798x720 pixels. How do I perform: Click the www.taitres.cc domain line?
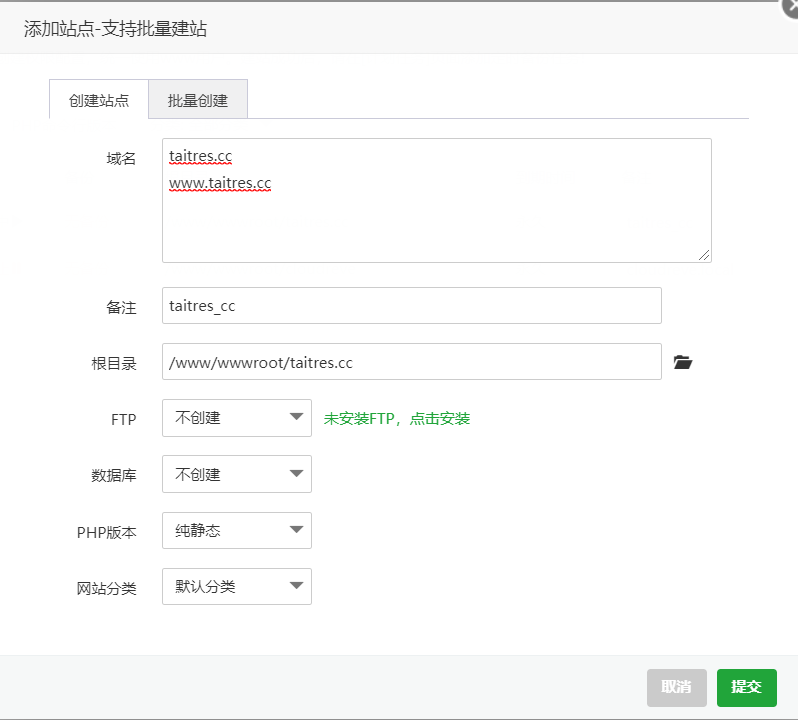[x=220, y=183]
